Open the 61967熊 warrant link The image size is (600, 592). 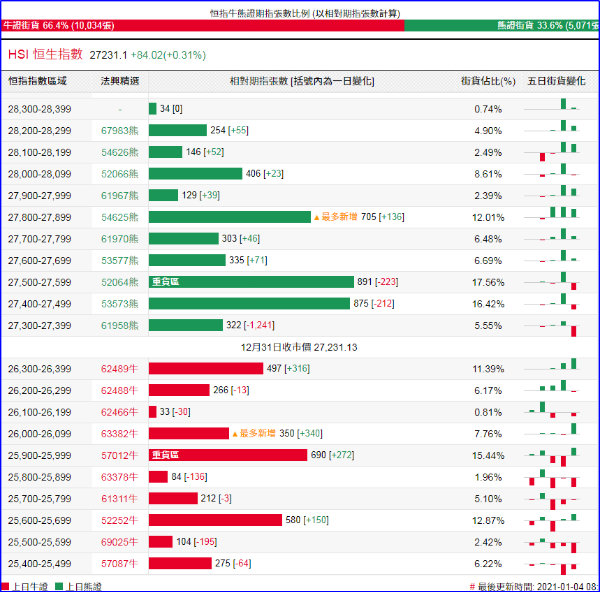click(119, 196)
